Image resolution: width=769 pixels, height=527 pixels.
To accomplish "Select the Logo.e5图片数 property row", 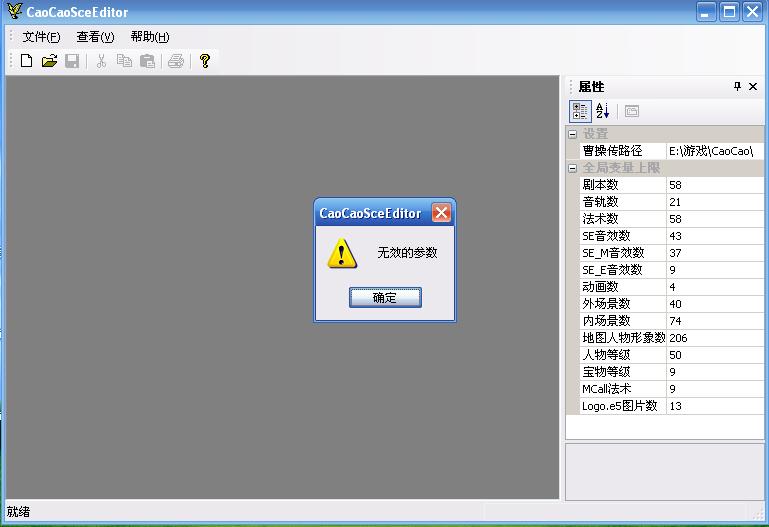I will 671,406.
